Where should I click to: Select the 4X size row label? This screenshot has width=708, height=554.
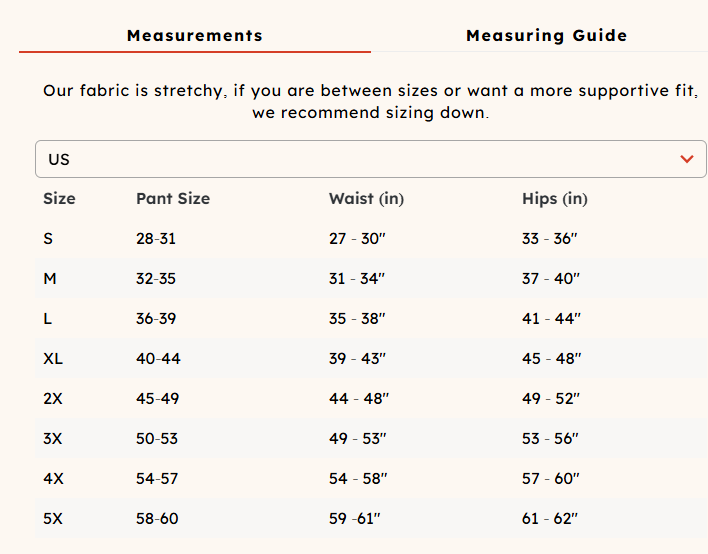(x=53, y=479)
